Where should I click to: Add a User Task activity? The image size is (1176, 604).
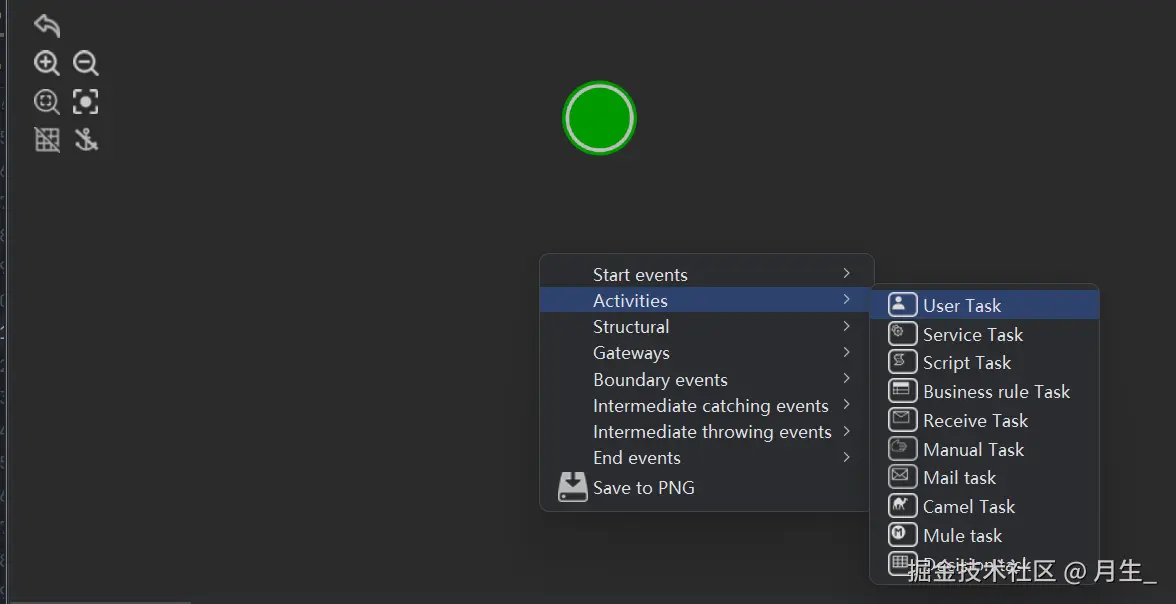click(x=961, y=306)
